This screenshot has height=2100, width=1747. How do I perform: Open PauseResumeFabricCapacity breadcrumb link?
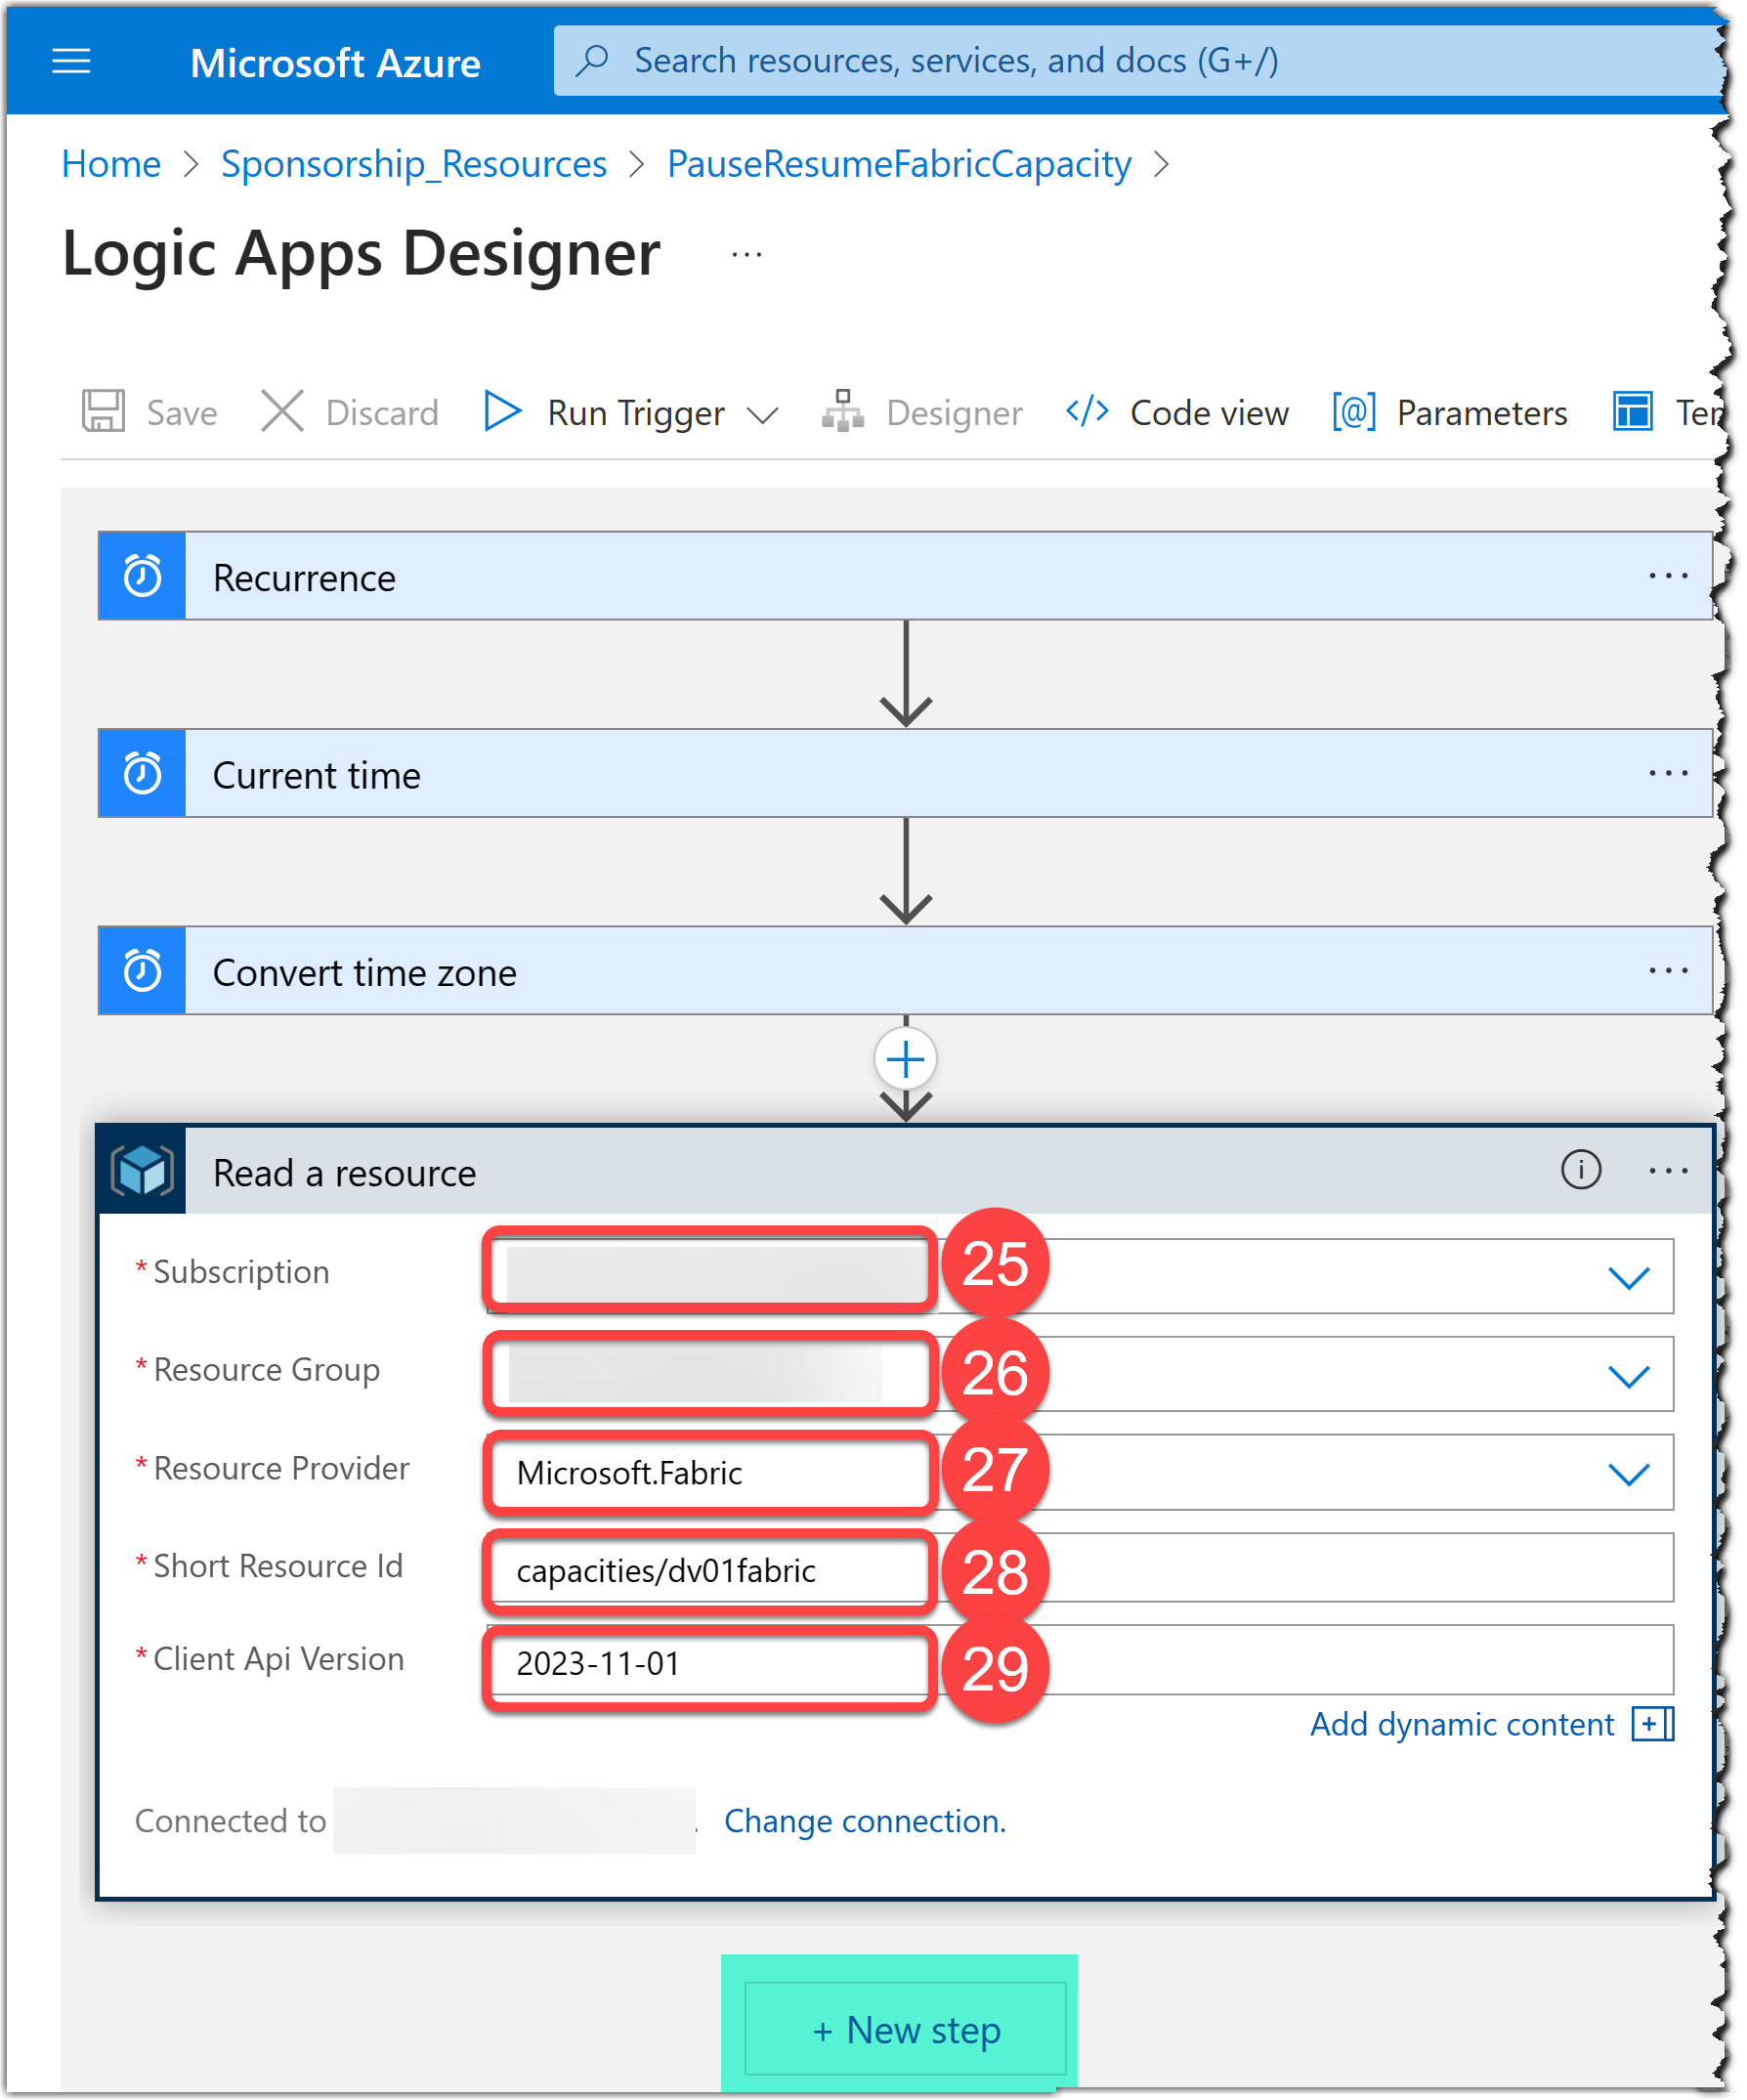pyautogui.click(x=899, y=164)
